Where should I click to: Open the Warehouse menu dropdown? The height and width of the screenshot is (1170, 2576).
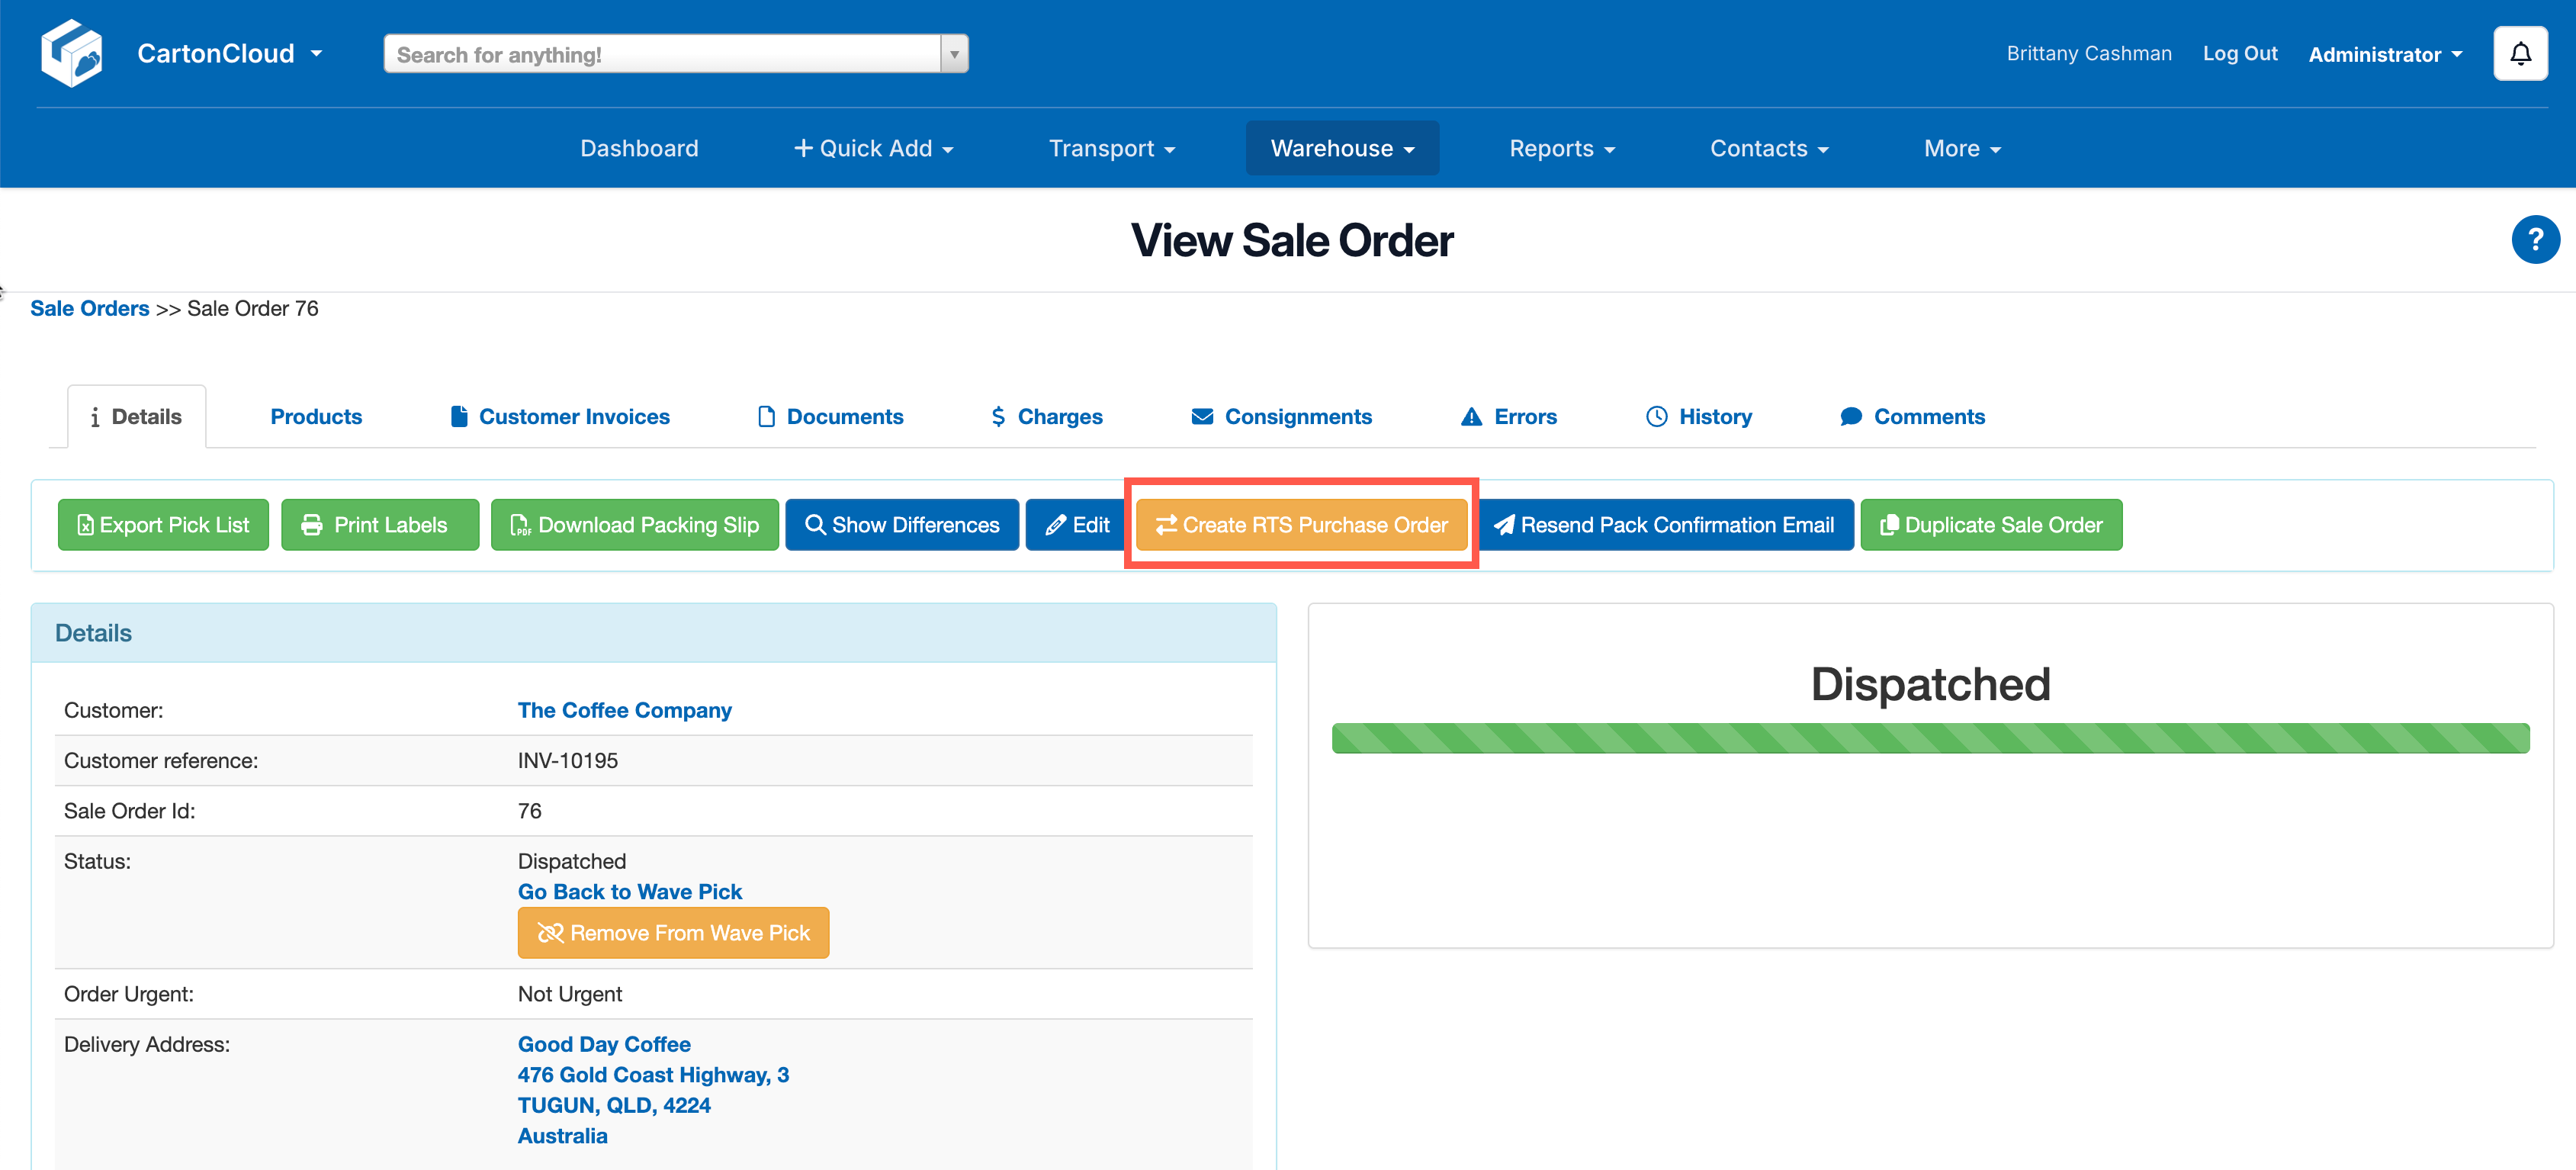(1341, 148)
